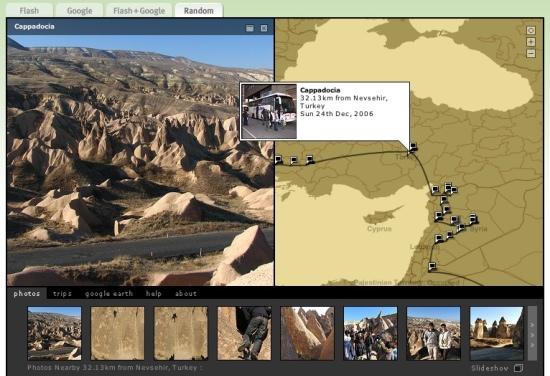Select the two people posing thumbnail
550x376 pixels.
(434, 333)
